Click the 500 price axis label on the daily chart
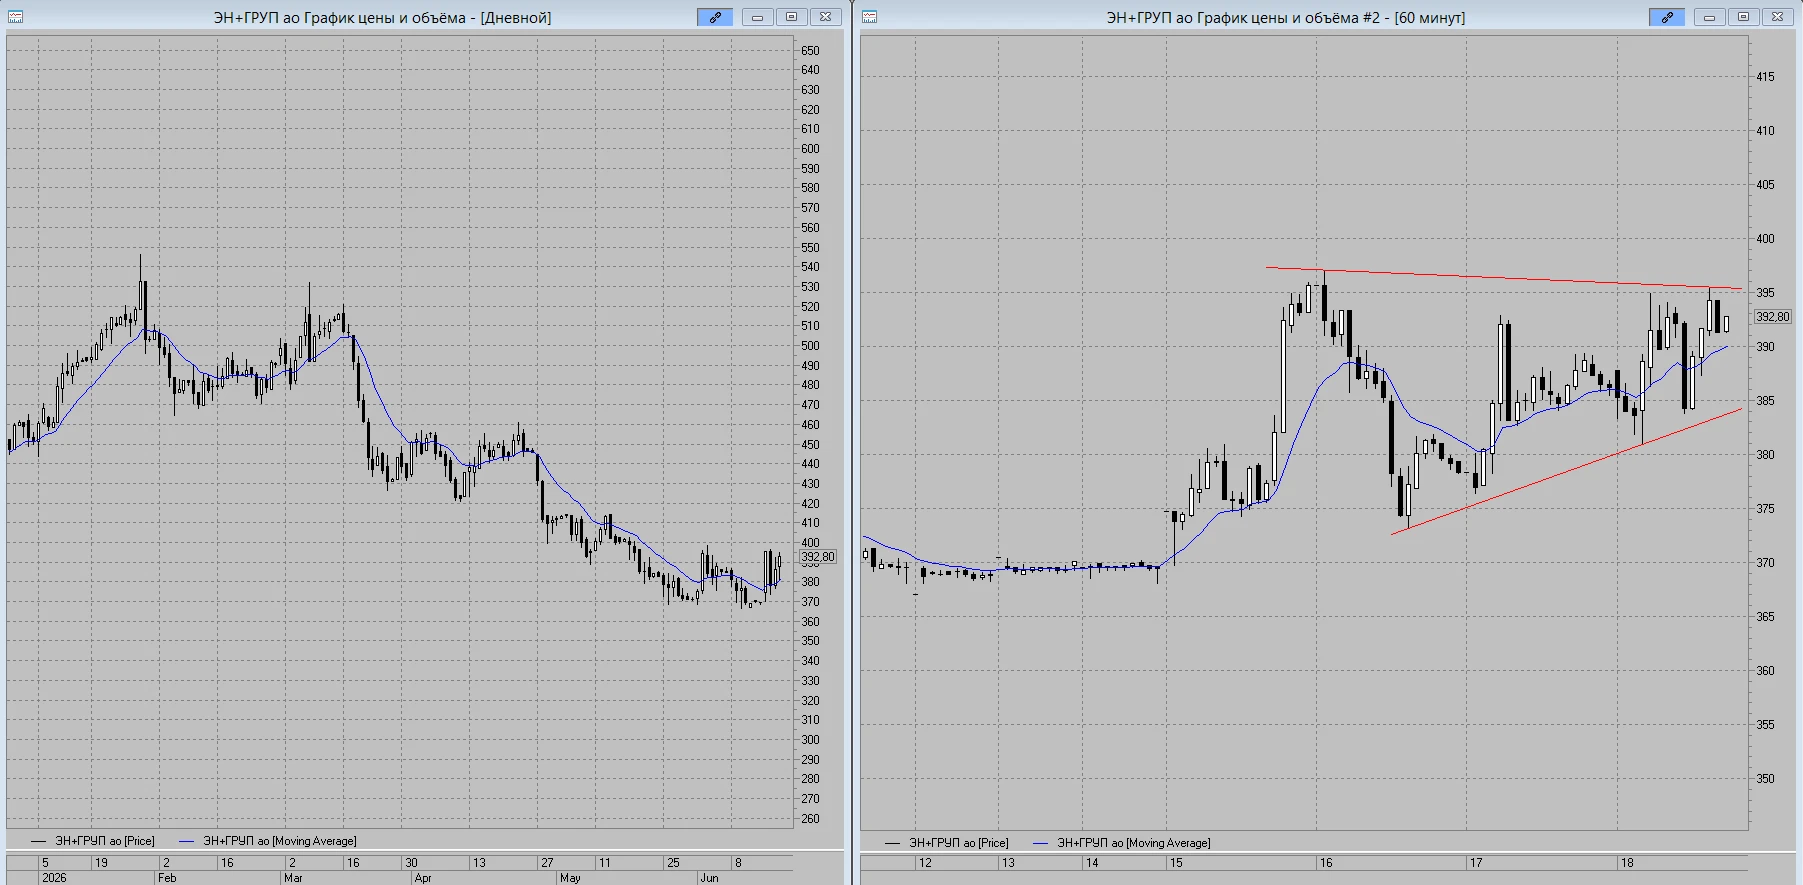1803x885 pixels. pos(810,346)
